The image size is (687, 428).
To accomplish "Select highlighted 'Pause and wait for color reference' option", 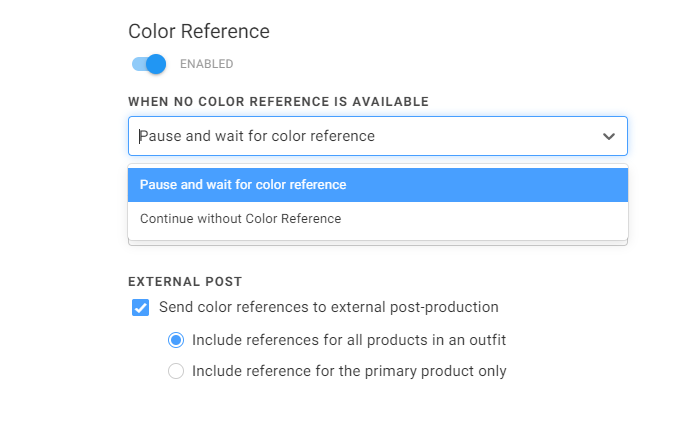I will point(378,185).
